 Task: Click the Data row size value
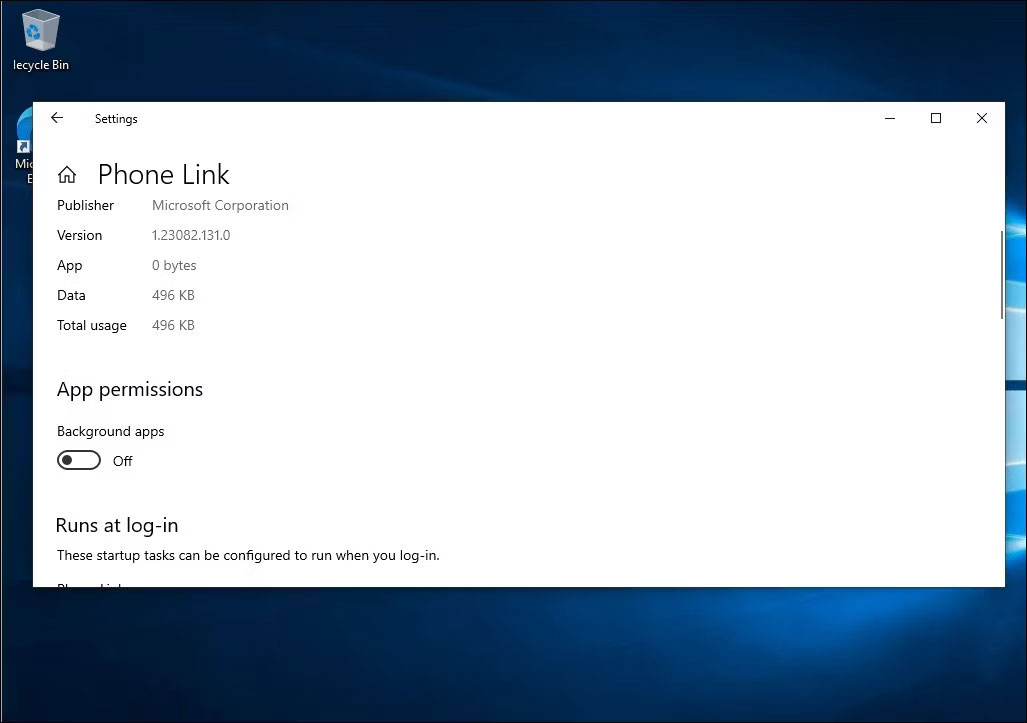(172, 295)
